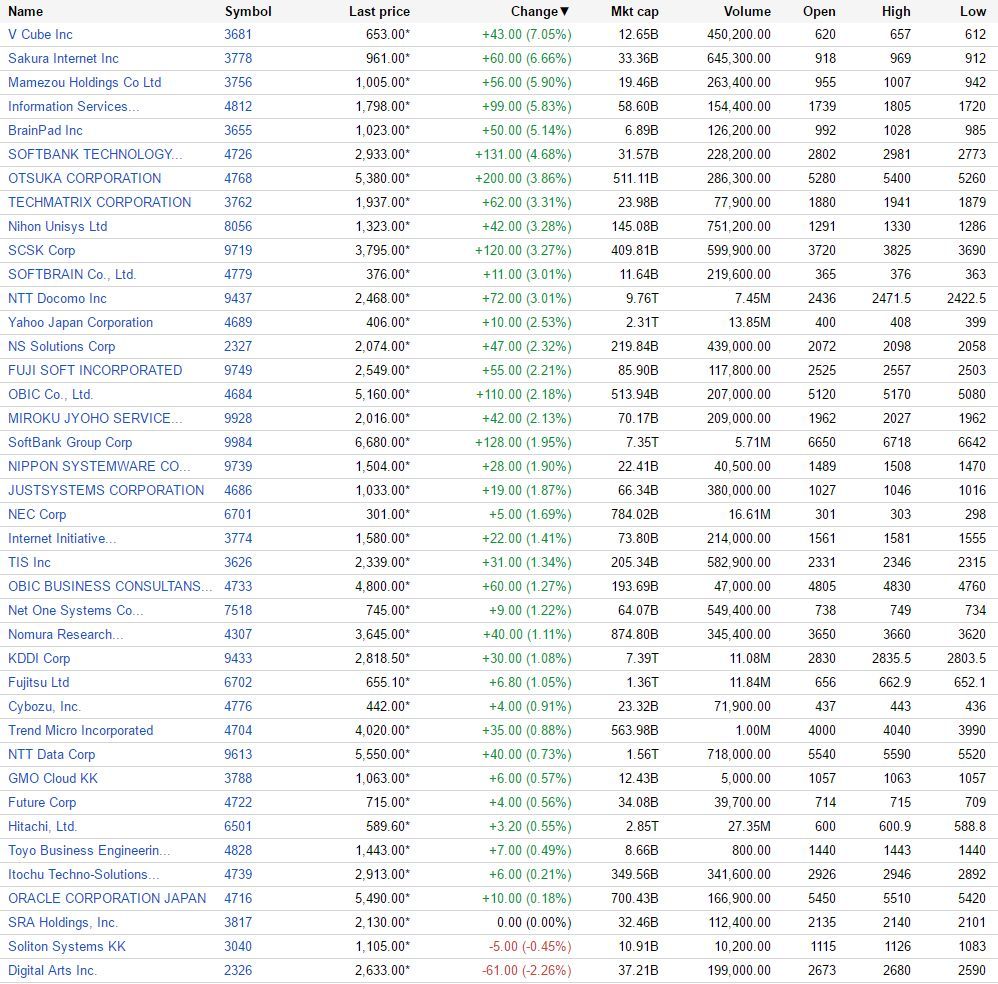Open JUSTSYSTEMS CORPORATION link

106,491
